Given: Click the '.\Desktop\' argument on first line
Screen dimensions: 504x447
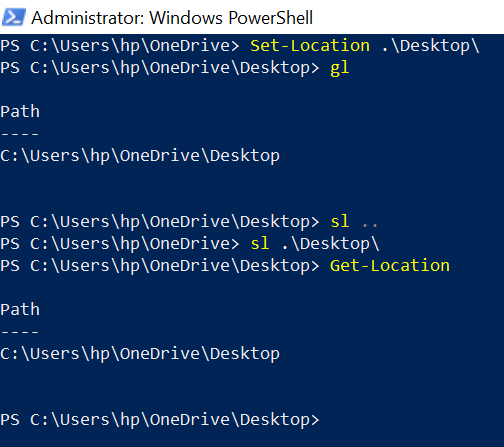Looking at the screenshot, I should (430, 46).
